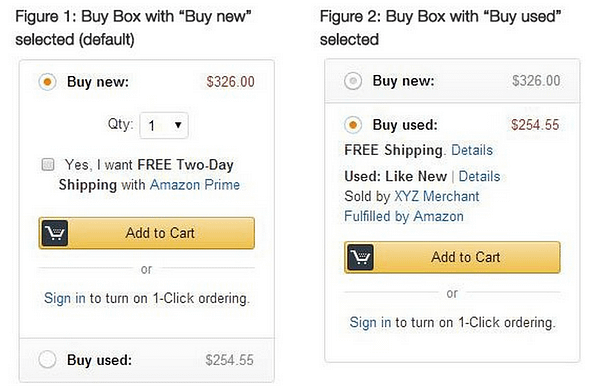The width and height of the screenshot is (591, 391).
Task: Click the Fulfilled by Amazon link
Action: pos(404,216)
